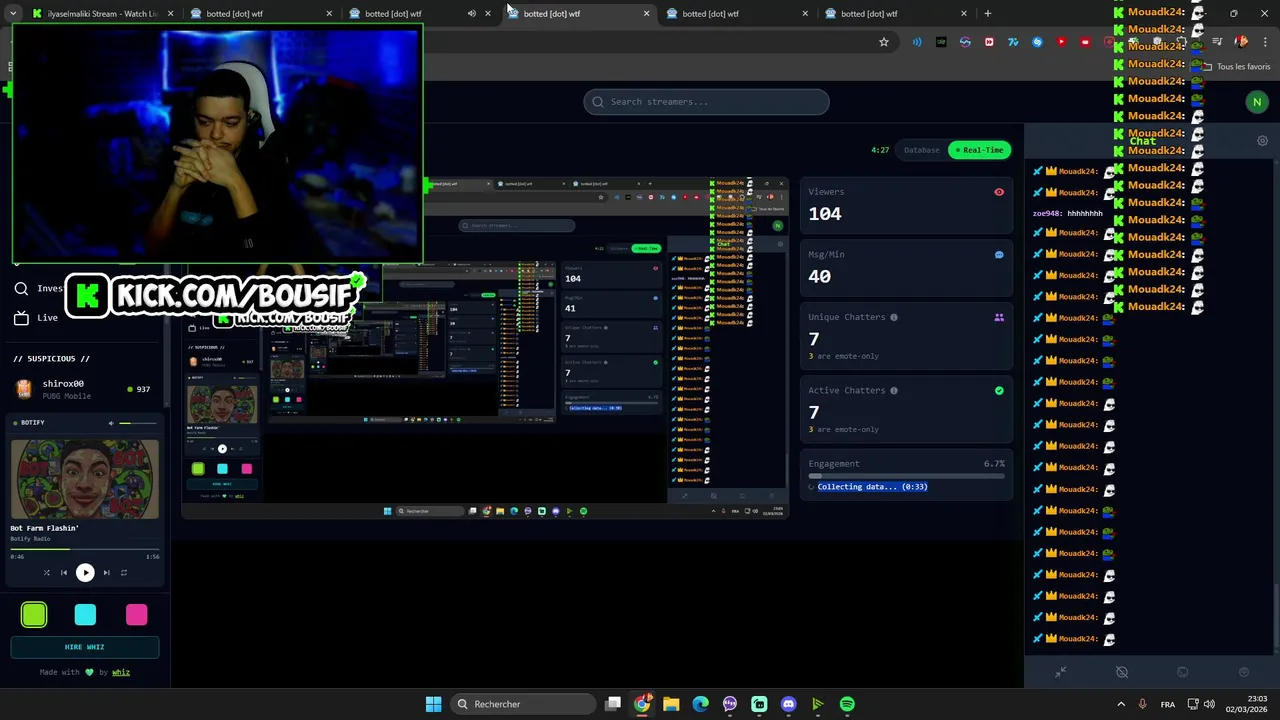The image size is (1280, 720).
Task: Show info for Active Chatters
Action: click(x=894, y=391)
